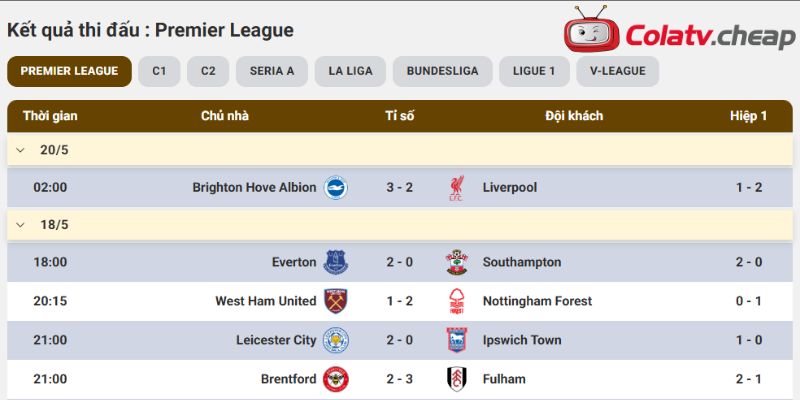Switch to the V-League tab

tap(618, 71)
